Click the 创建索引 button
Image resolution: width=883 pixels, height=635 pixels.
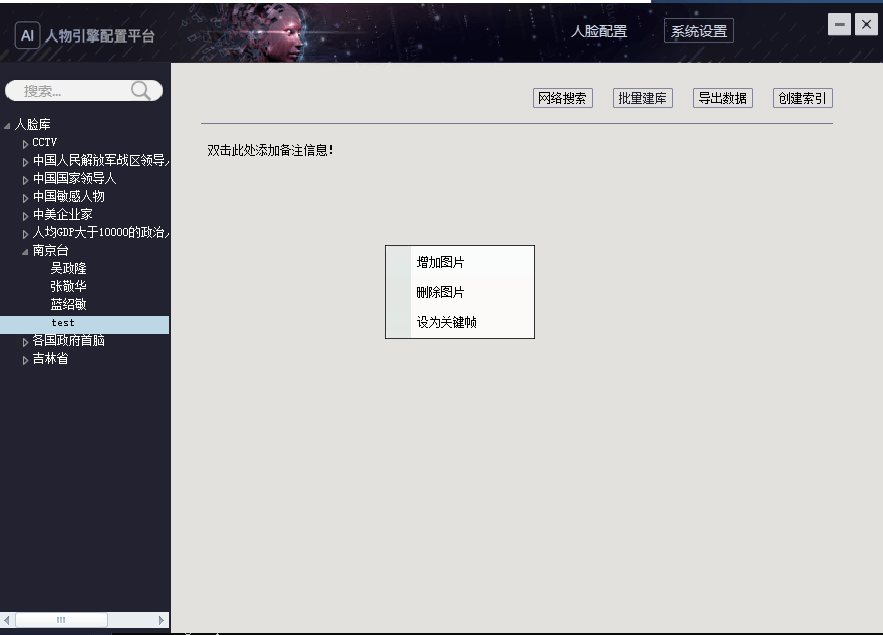tap(802, 98)
